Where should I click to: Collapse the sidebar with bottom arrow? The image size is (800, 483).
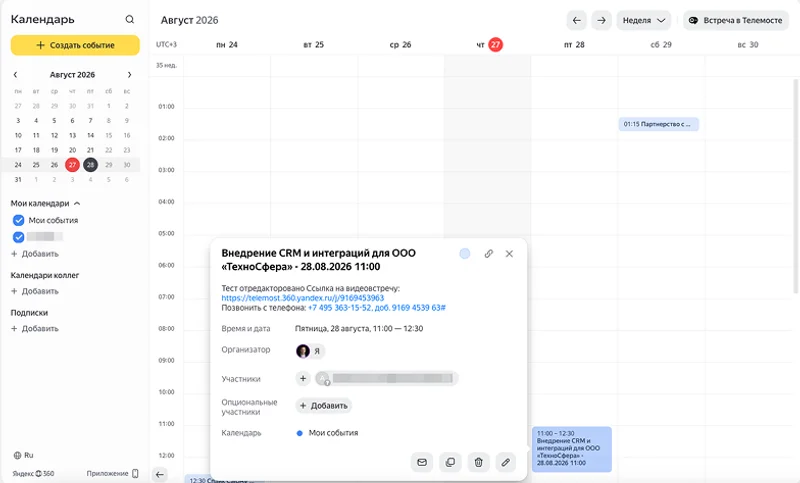(160, 474)
